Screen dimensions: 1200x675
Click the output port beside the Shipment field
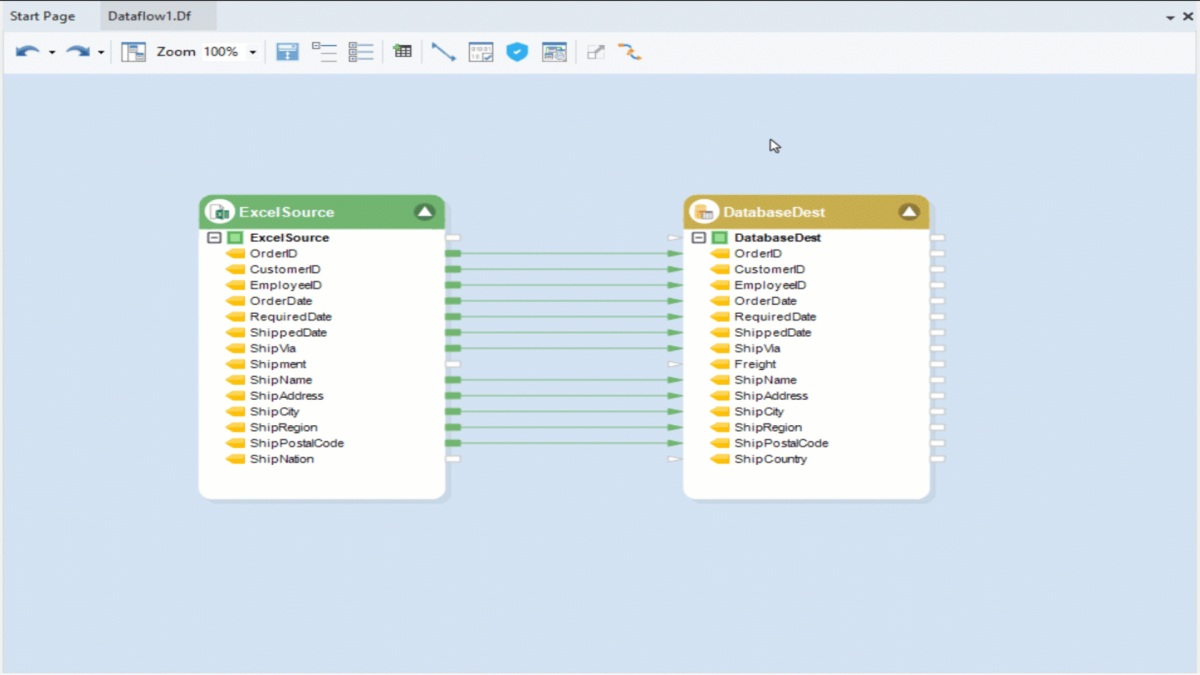coord(454,364)
